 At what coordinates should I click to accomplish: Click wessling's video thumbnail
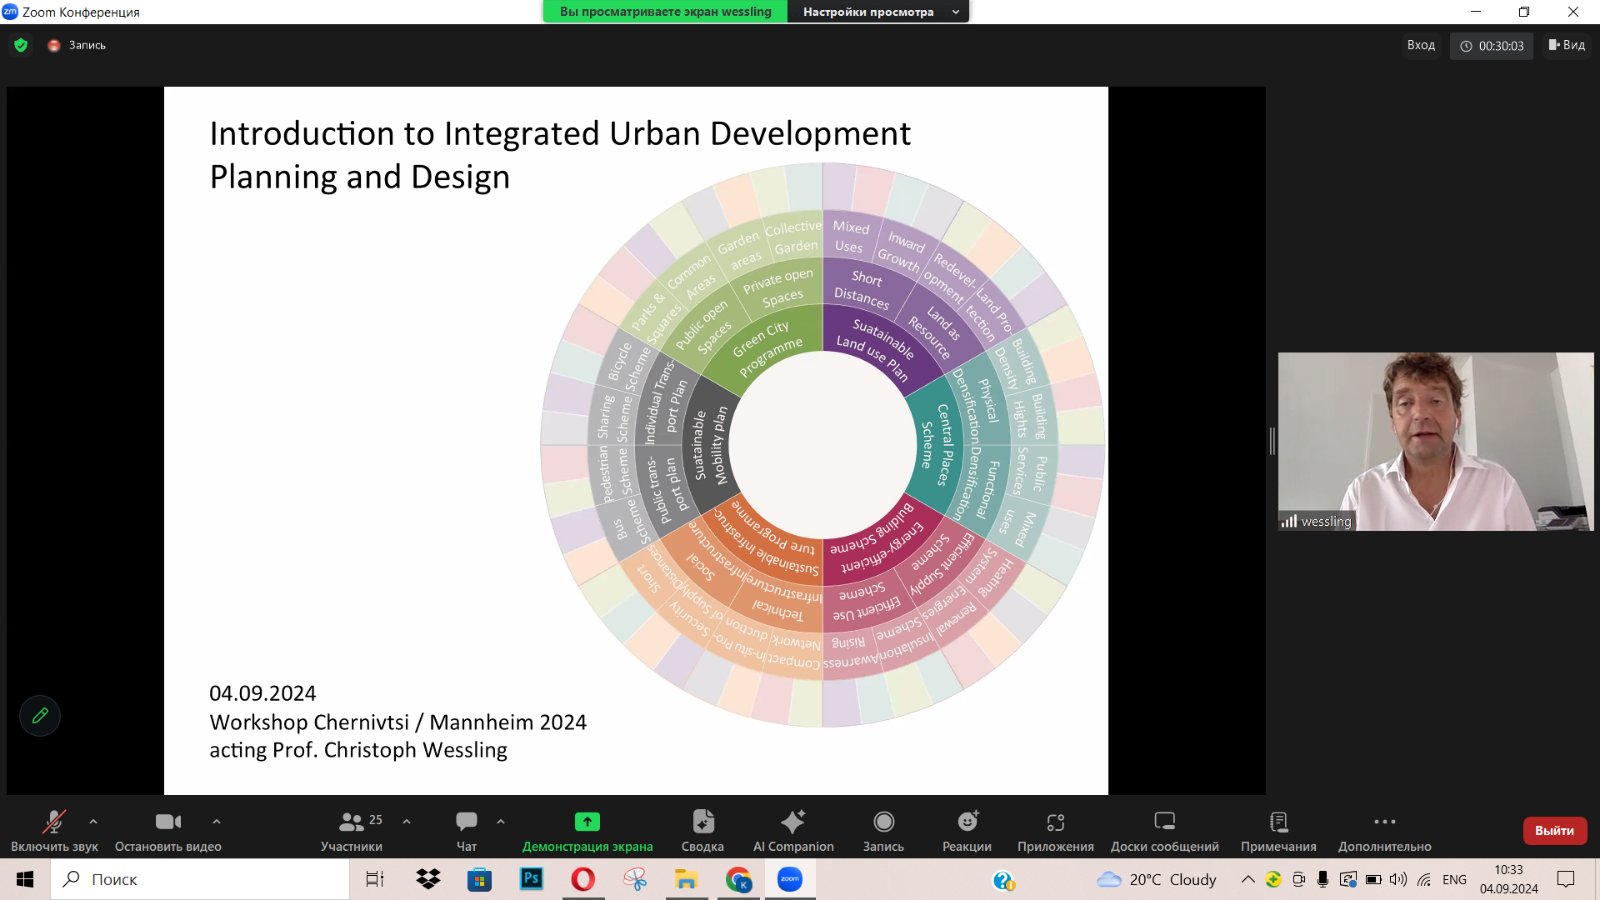tap(1435, 441)
